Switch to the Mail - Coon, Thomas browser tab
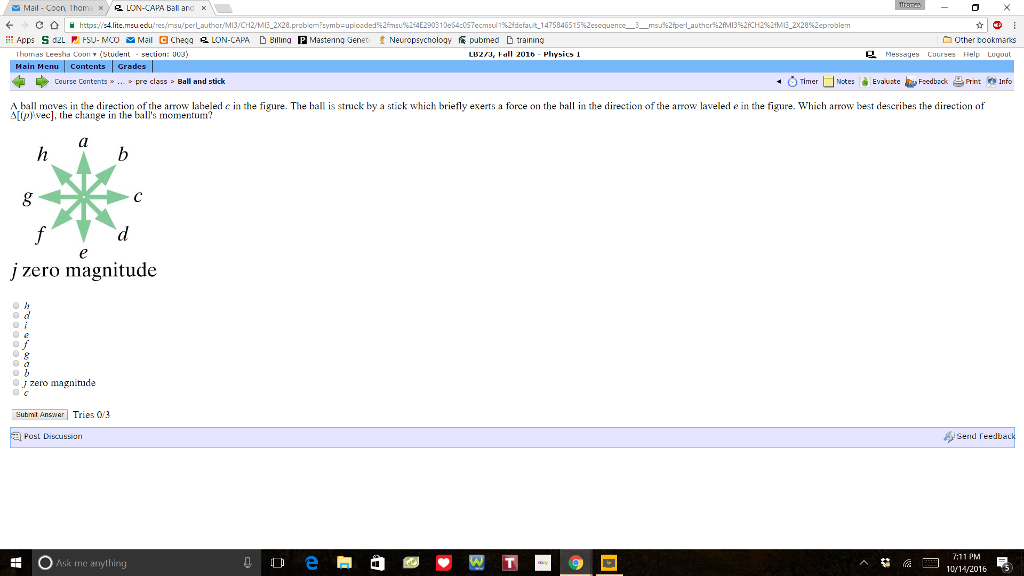The image size is (1024, 576). [x=55, y=8]
